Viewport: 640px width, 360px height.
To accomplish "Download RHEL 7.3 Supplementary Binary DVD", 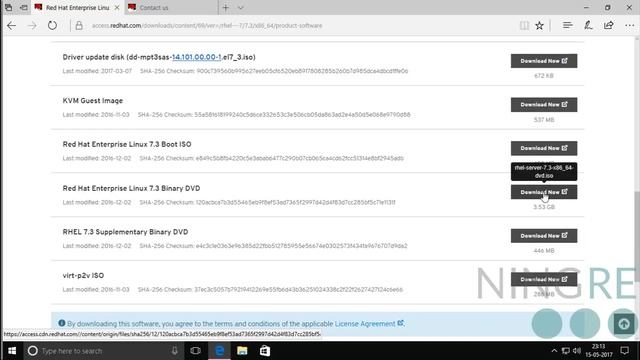I will [x=544, y=236].
